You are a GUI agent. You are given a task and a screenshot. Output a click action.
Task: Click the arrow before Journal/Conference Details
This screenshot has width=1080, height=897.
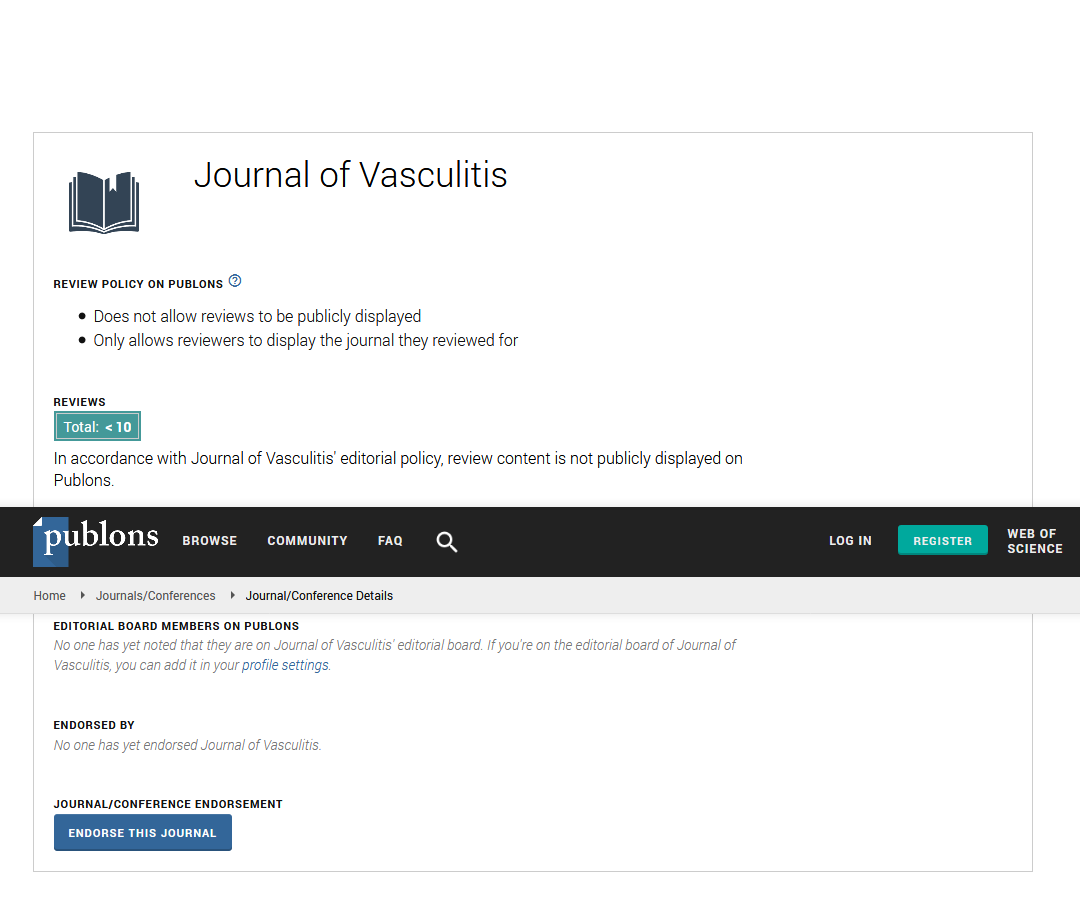[x=232, y=595]
